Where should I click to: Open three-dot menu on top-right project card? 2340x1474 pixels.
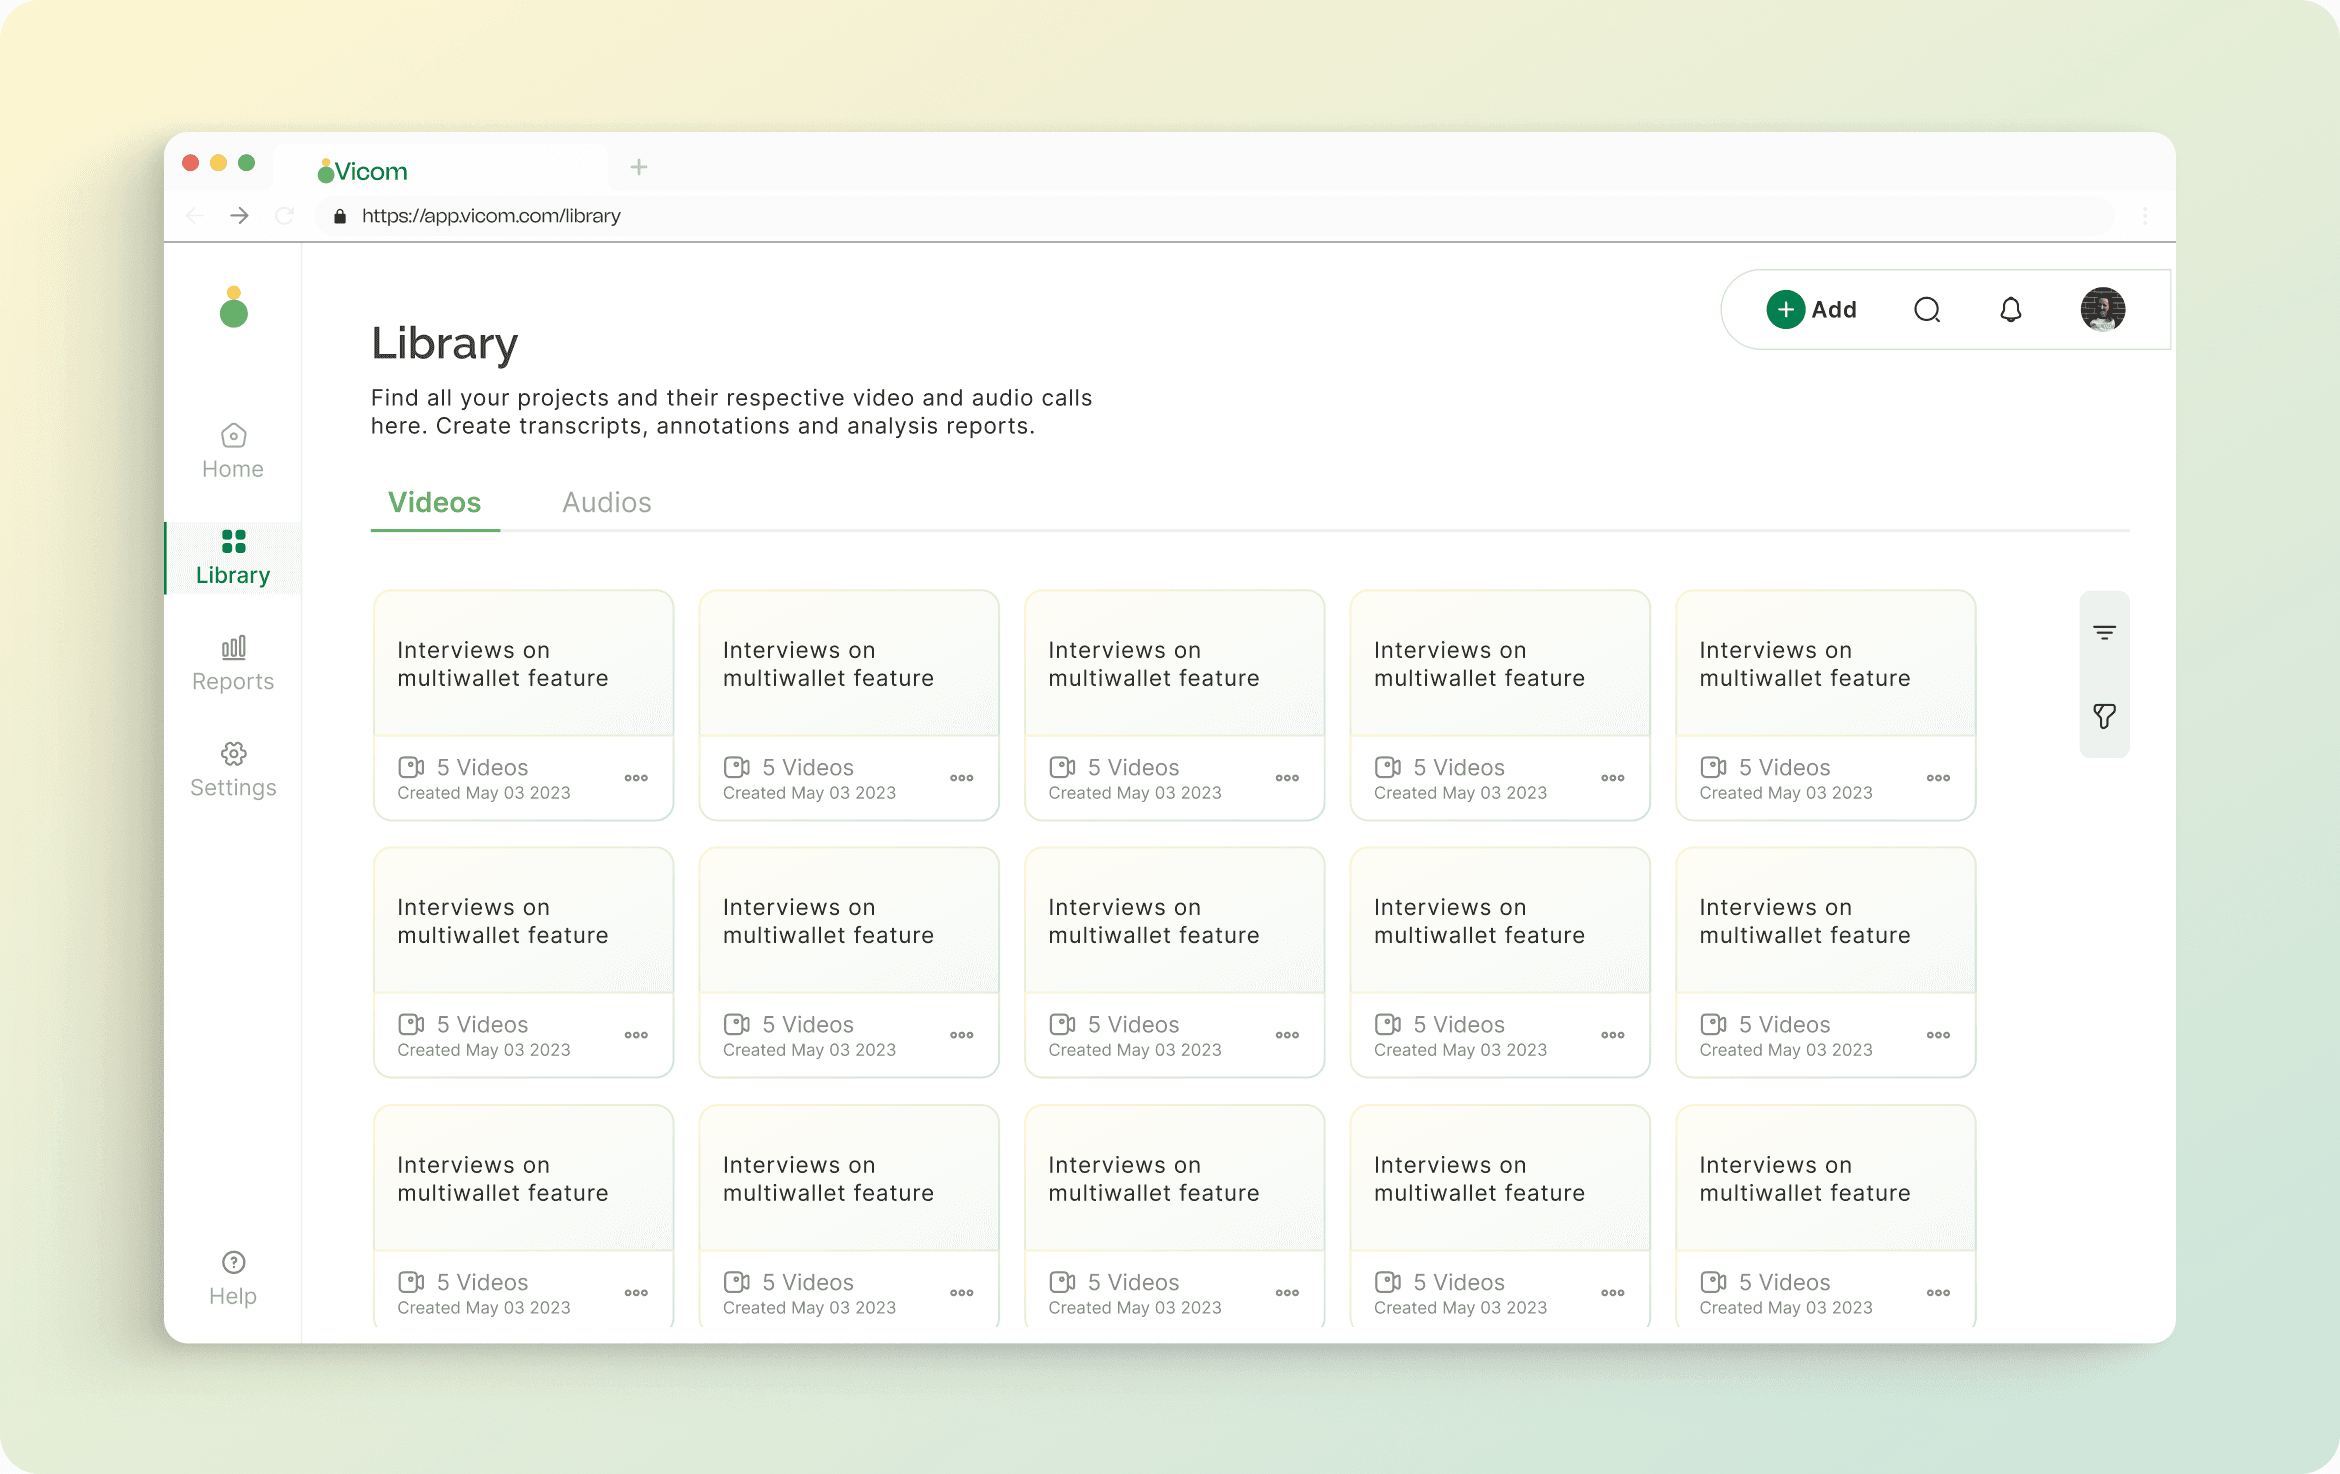click(1938, 778)
